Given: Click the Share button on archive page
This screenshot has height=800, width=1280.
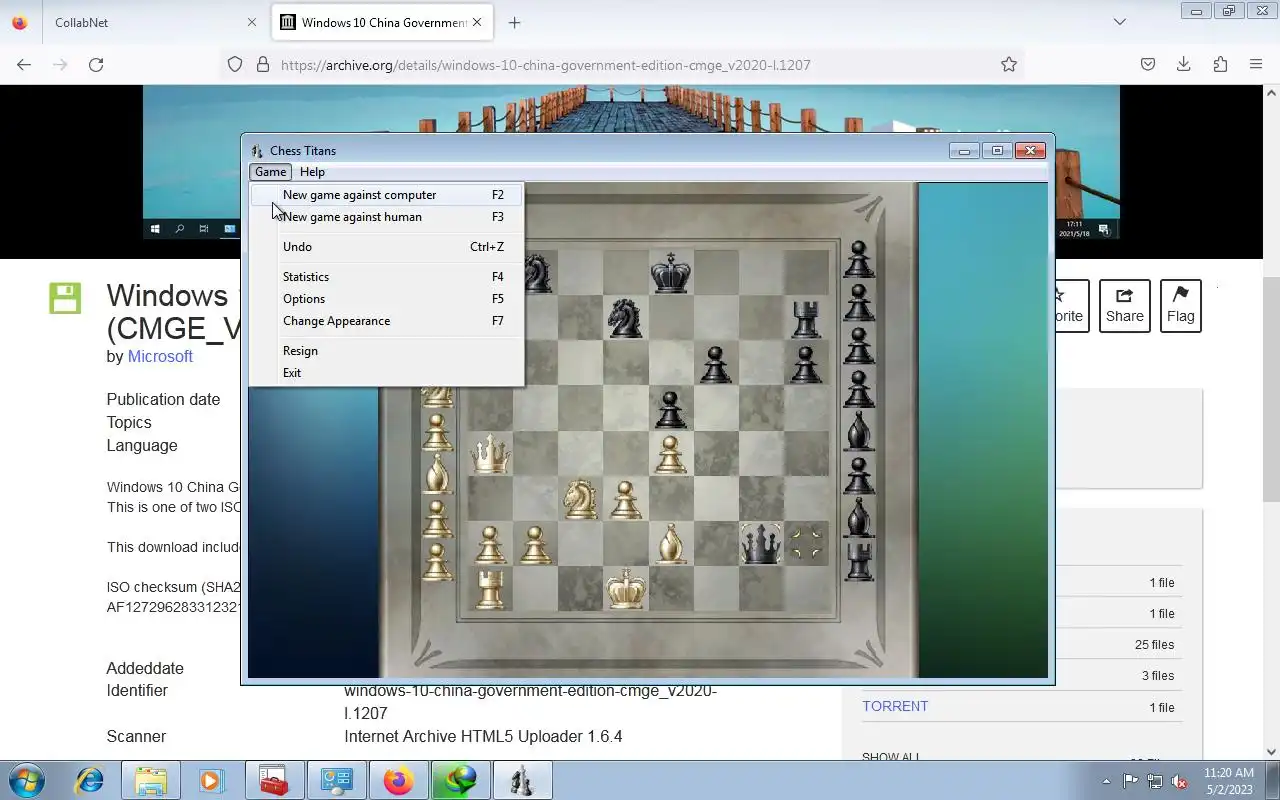Looking at the screenshot, I should (x=1124, y=306).
